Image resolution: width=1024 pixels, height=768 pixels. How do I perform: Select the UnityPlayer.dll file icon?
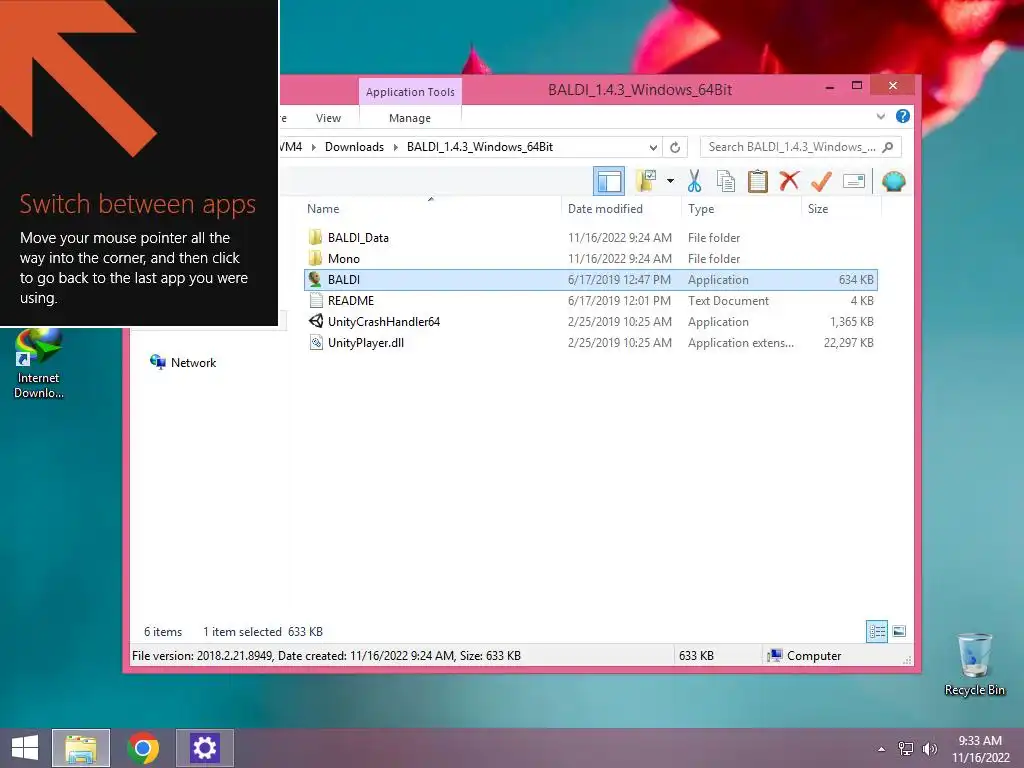pos(315,342)
